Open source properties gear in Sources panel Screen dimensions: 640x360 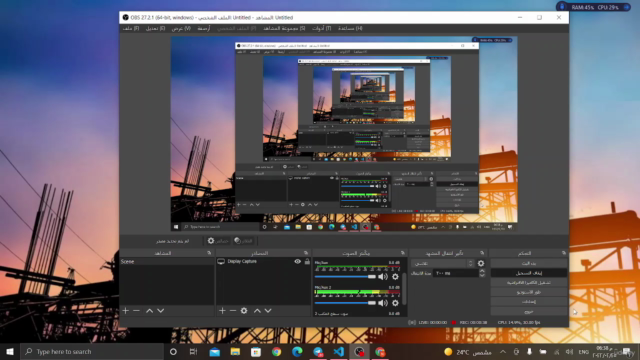244,311
